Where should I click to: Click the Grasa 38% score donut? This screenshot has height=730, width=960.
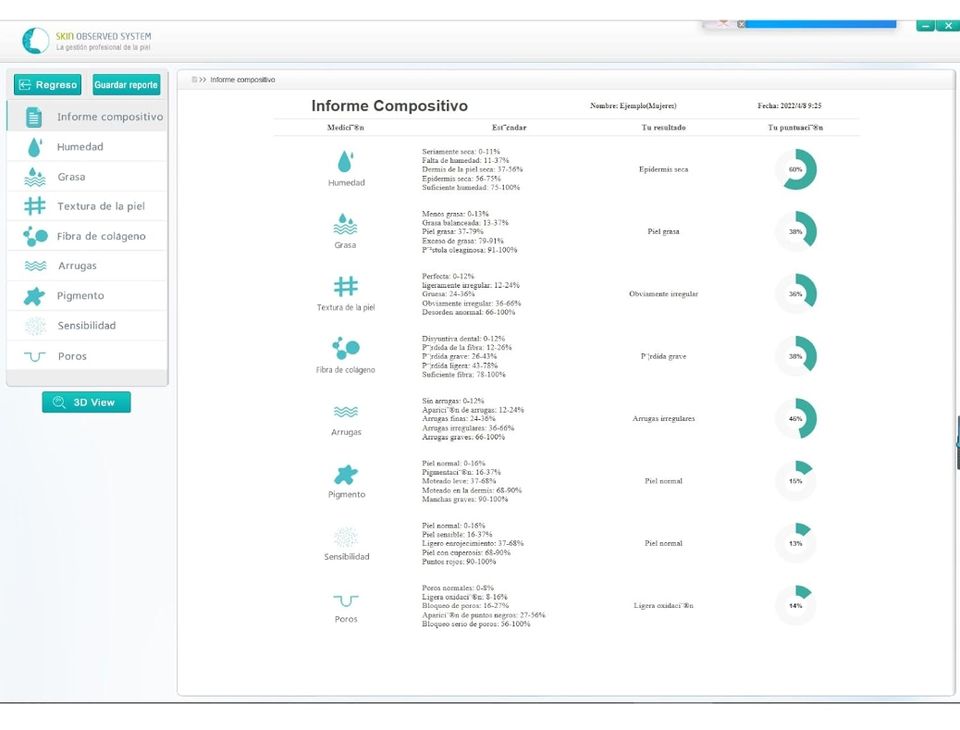(x=795, y=231)
